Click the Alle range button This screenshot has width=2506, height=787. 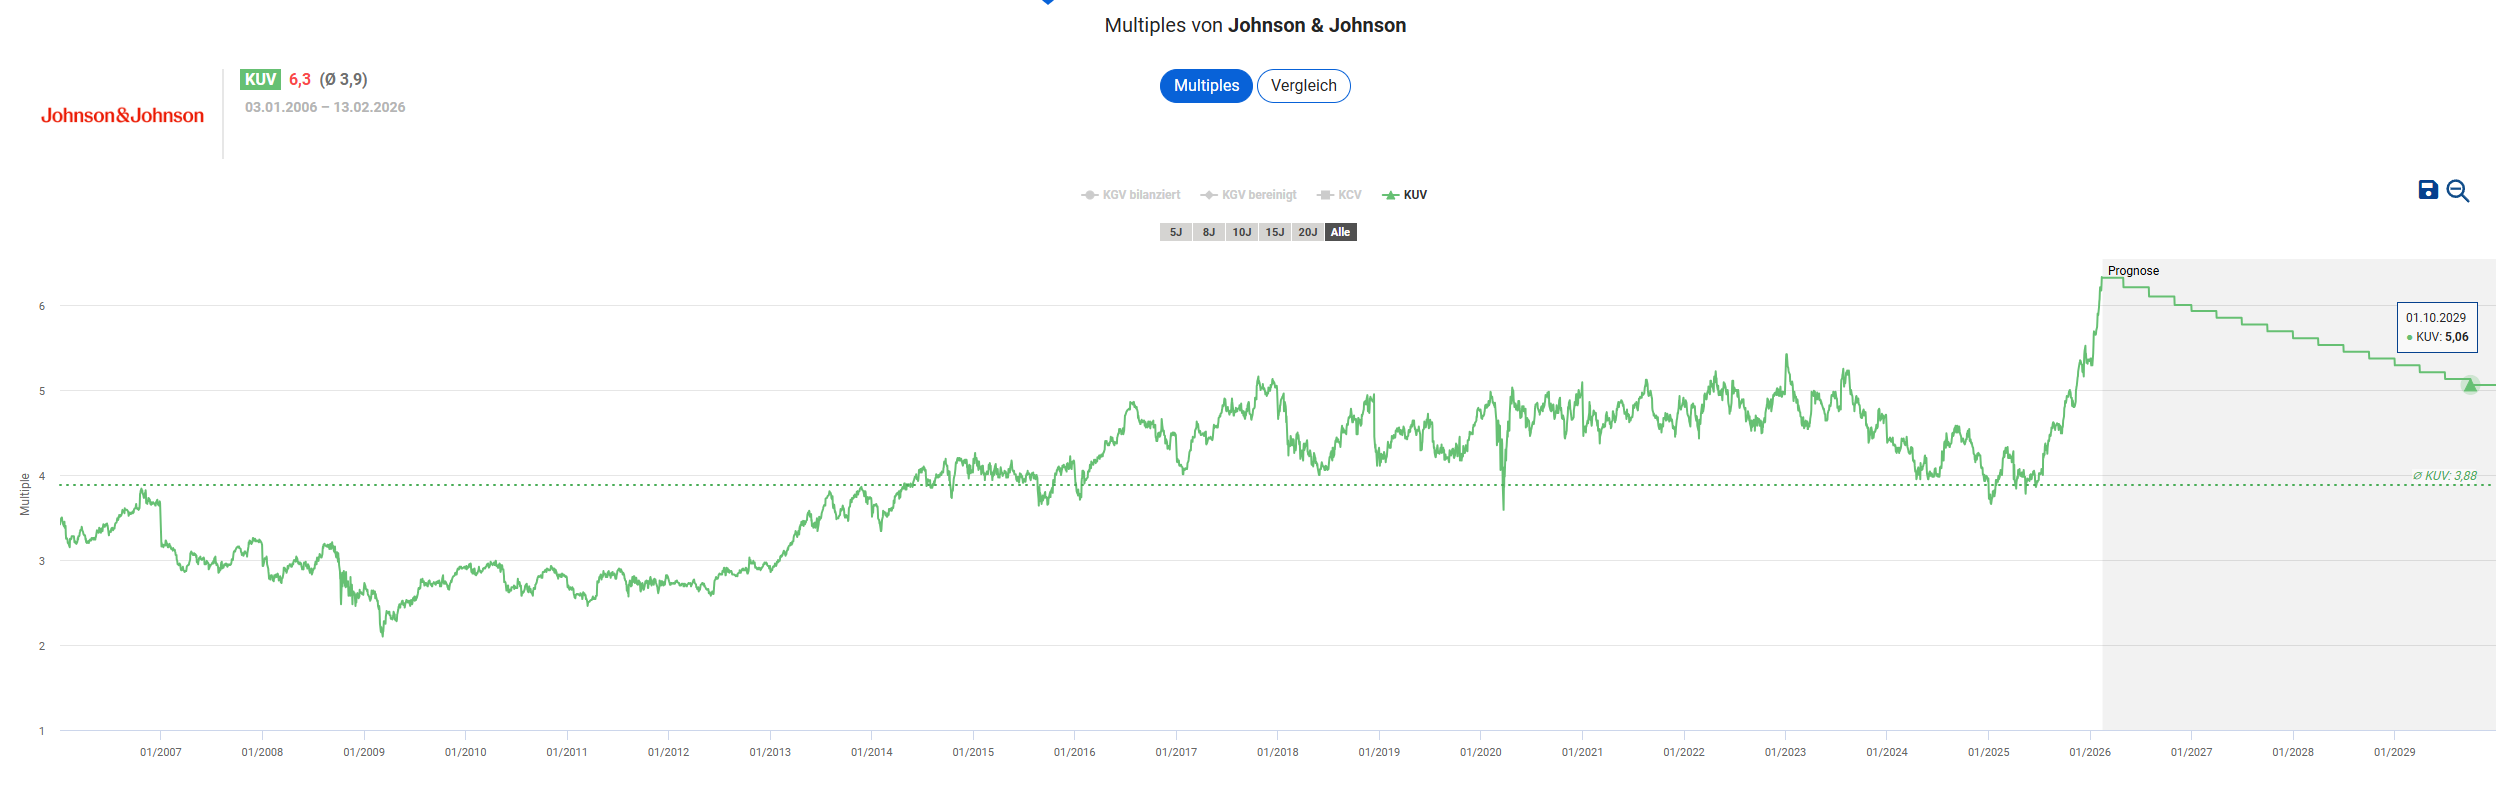click(x=1341, y=232)
